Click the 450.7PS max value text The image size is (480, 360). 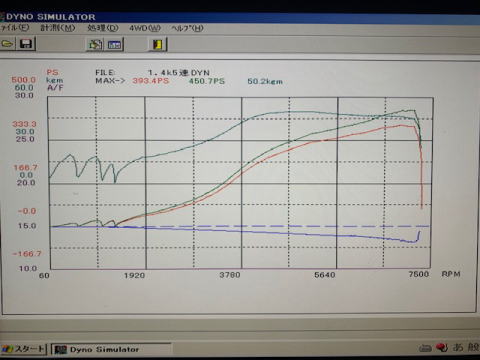coord(207,81)
